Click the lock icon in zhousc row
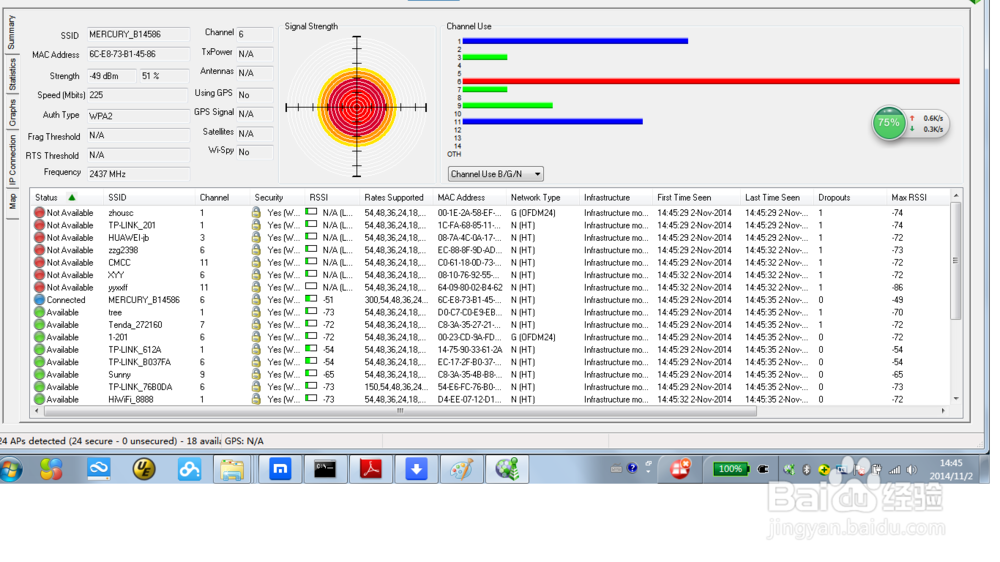Viewport: 1000px width, 562px height. (x=256, y=212)
